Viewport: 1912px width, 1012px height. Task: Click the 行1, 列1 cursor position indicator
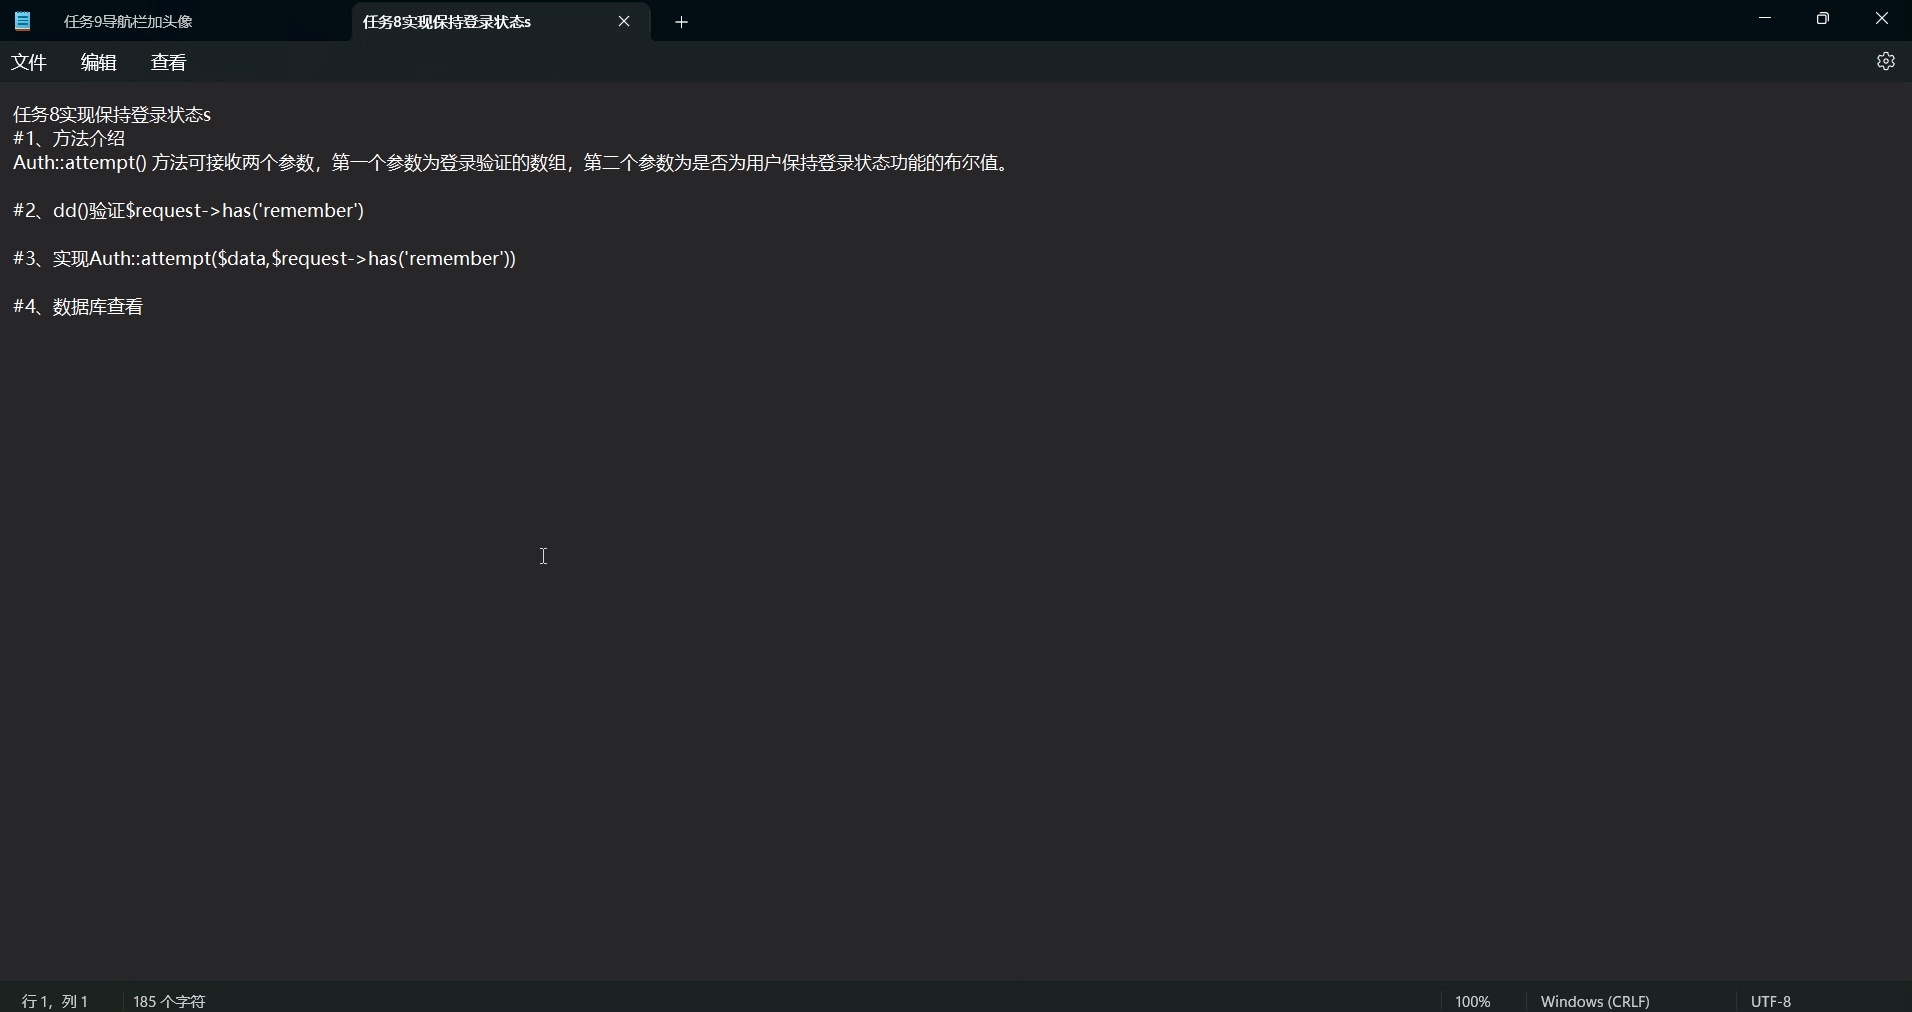55,1001
